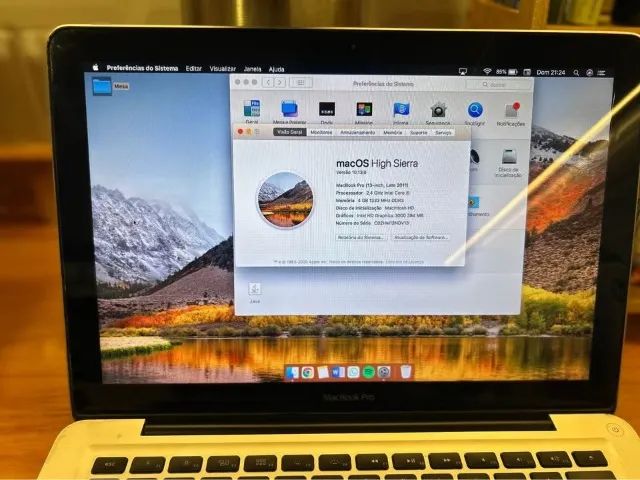
Task: Switch to the Armazenamento tab
Action: click(x=358, y=133)
